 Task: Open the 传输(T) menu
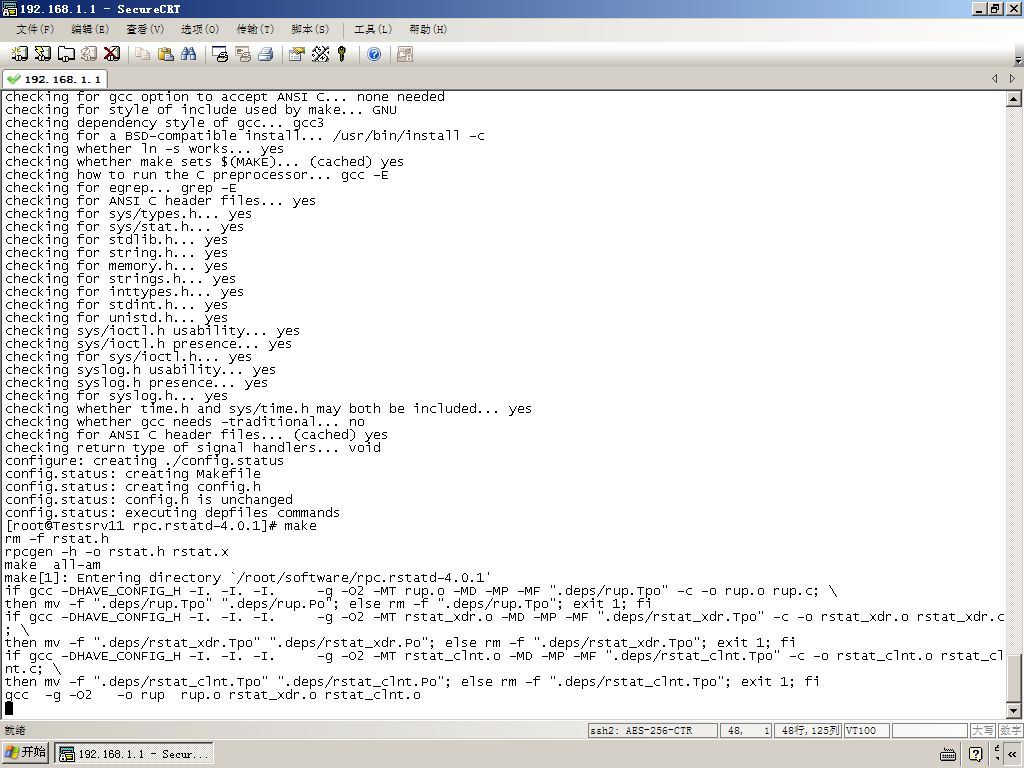click(255, 29)
